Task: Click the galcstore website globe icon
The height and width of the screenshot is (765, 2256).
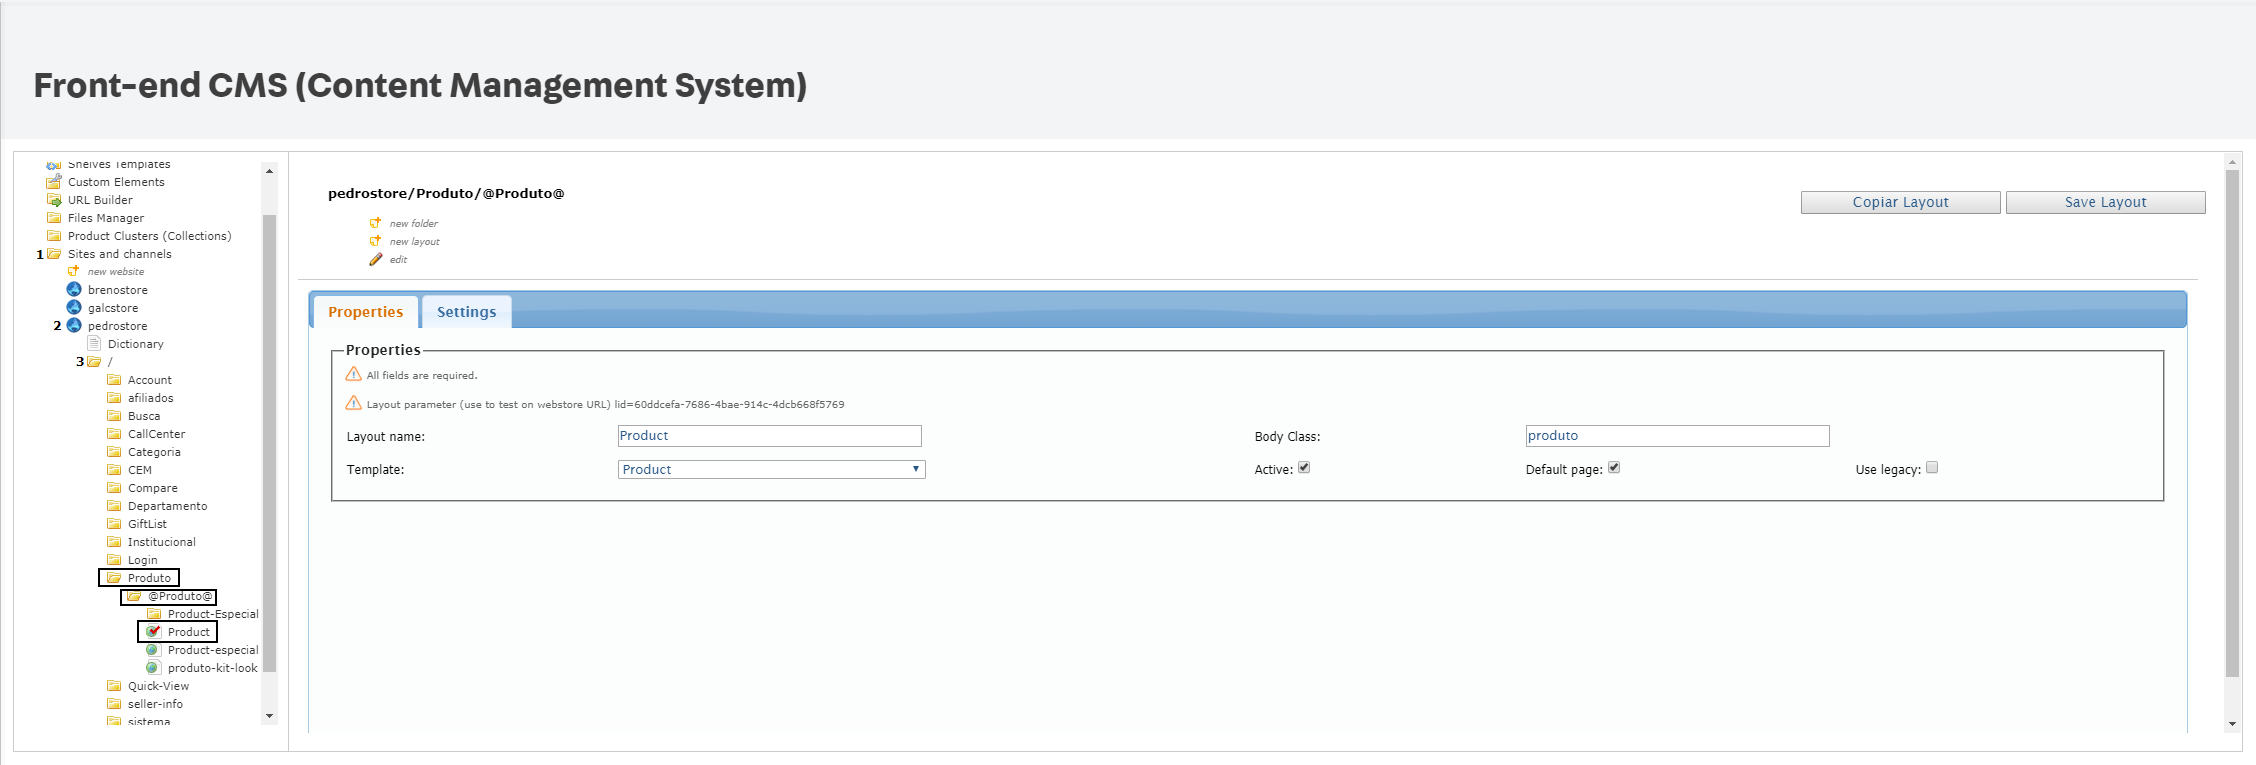Action: pos(74,307)
